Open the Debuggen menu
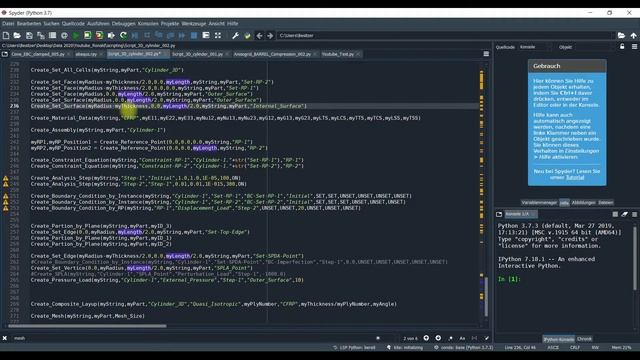The width and height of the screenshot is (640, 360). [123, 24]
